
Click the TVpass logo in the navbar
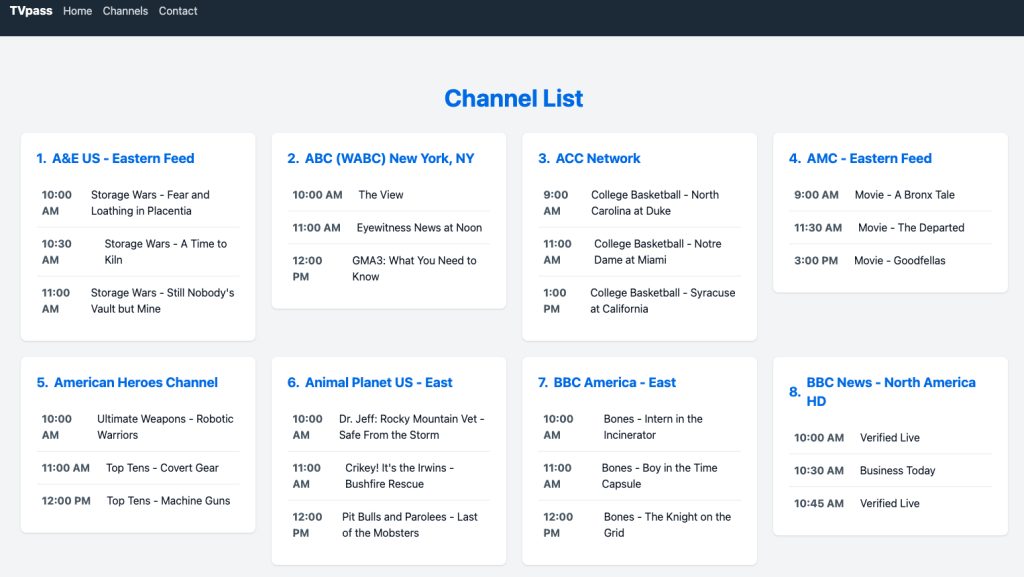(30, 11)
